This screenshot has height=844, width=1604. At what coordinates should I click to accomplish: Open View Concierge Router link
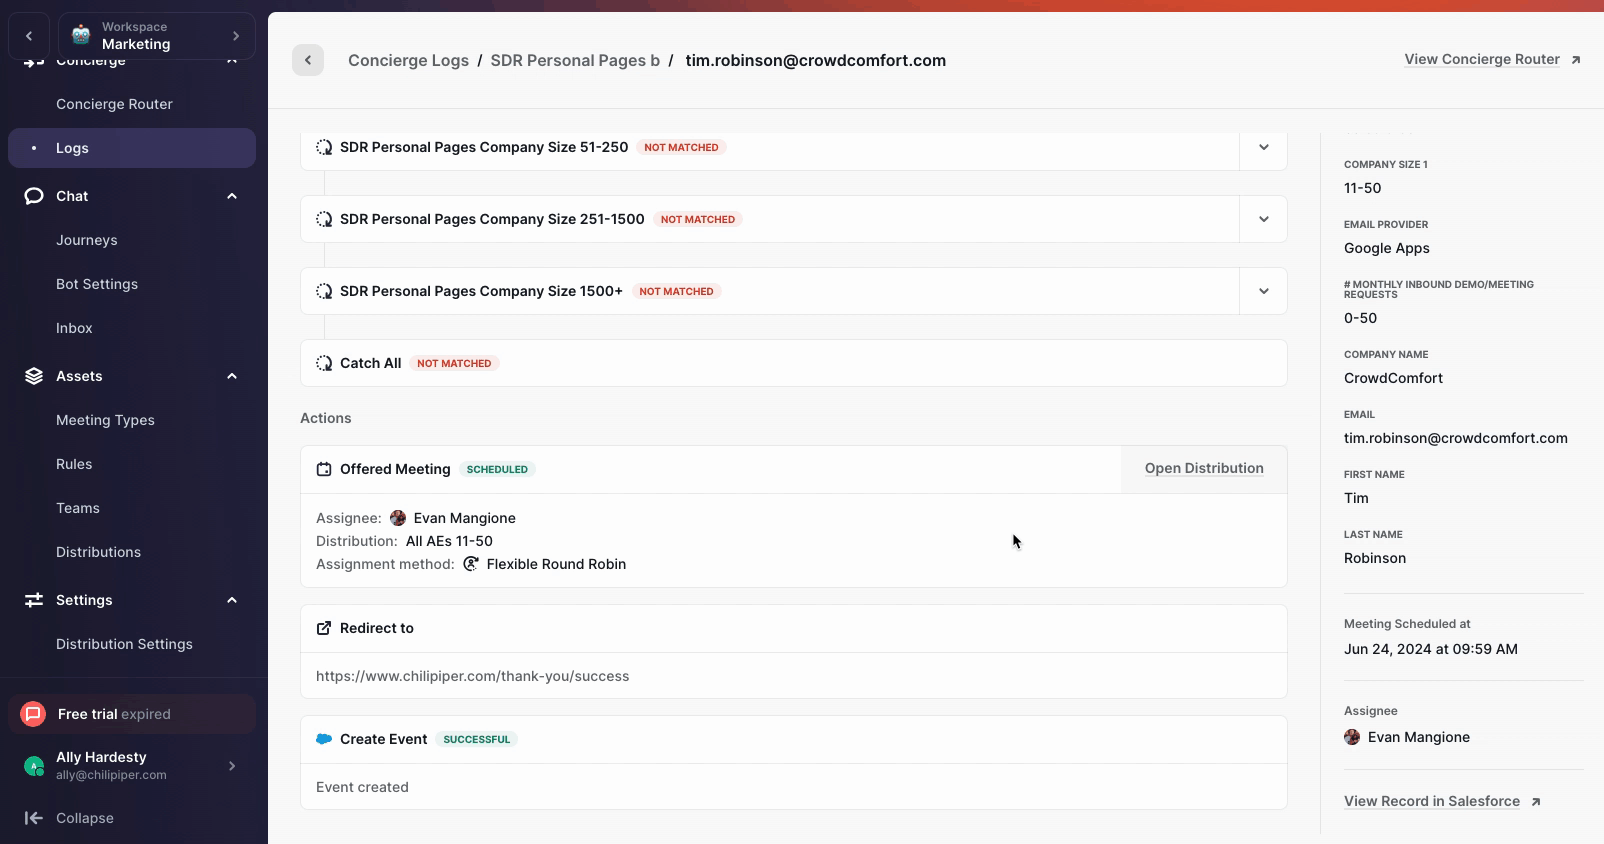[x=1482, y=59]
